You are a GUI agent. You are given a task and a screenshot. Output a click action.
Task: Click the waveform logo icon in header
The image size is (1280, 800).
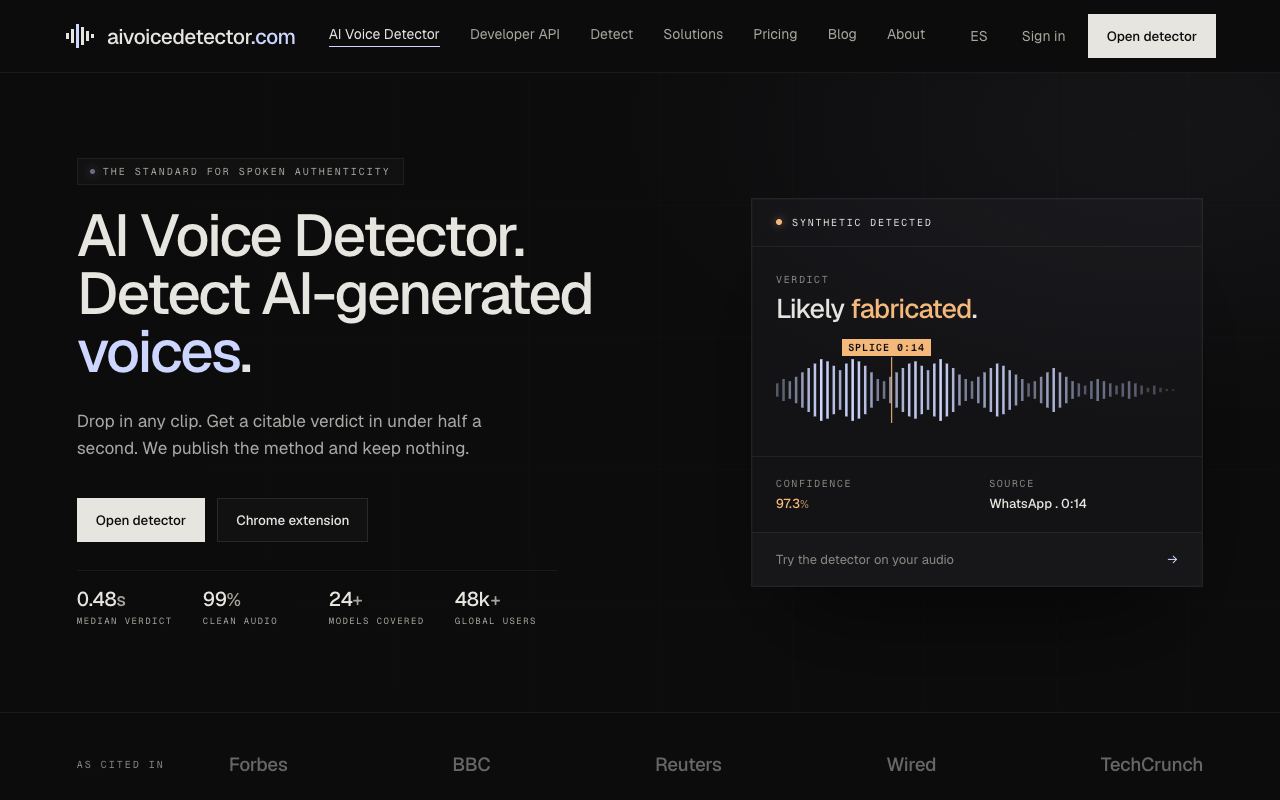[x=80, y=36]
